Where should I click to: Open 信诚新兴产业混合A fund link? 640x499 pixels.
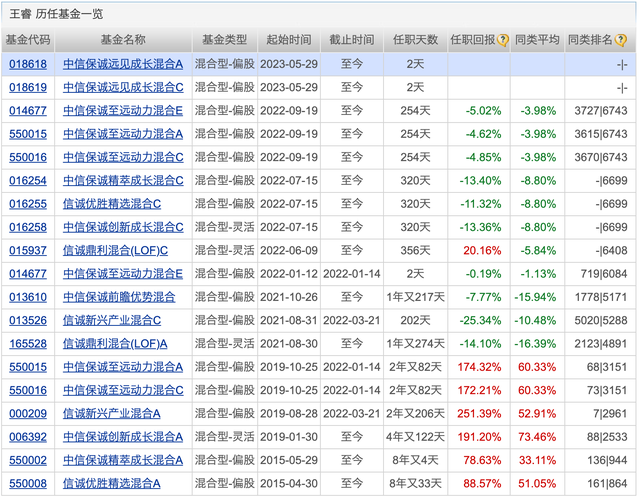(x=111, y=414)
